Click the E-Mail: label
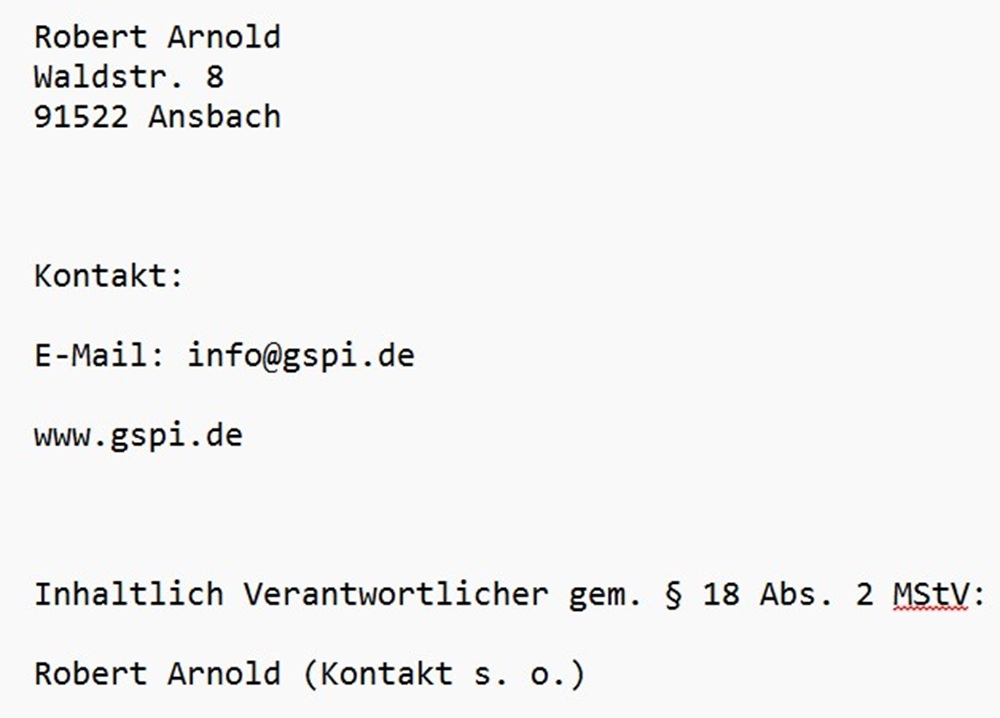Image resolution: width=1000 pixels, height=718 pixels. point(100,355)
